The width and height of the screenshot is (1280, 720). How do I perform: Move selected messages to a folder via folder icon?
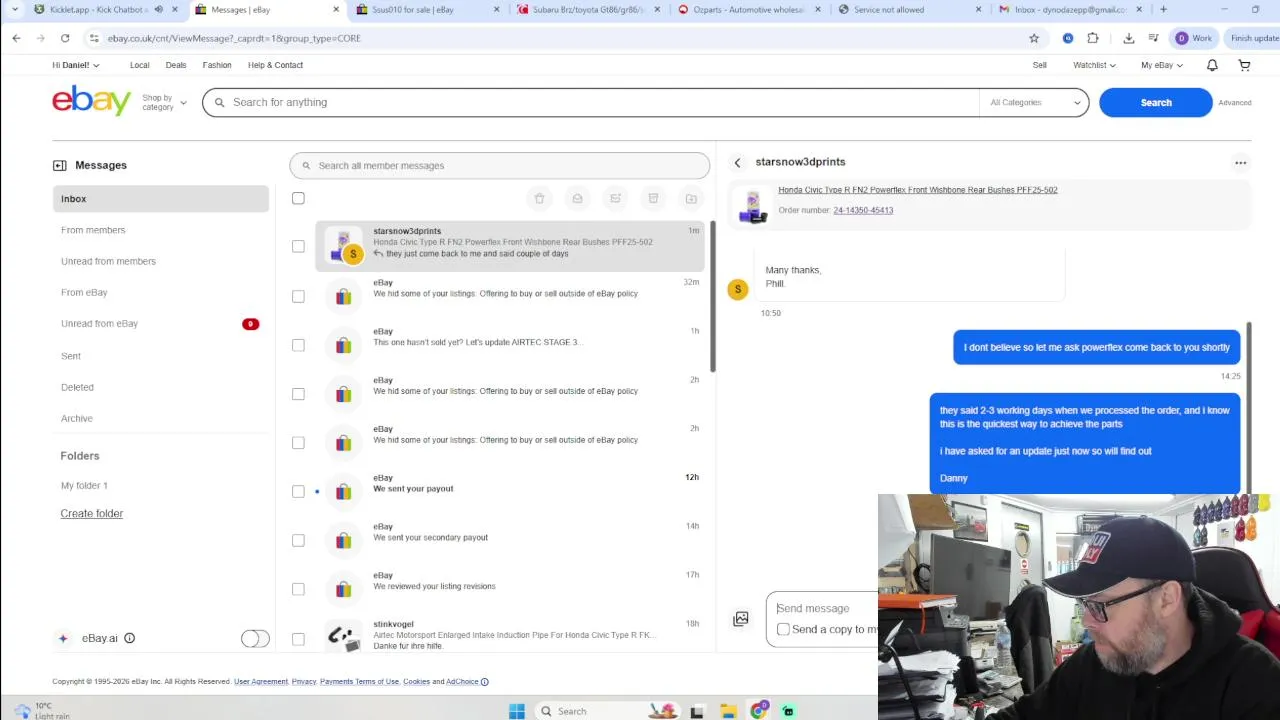tap(691, 198)
